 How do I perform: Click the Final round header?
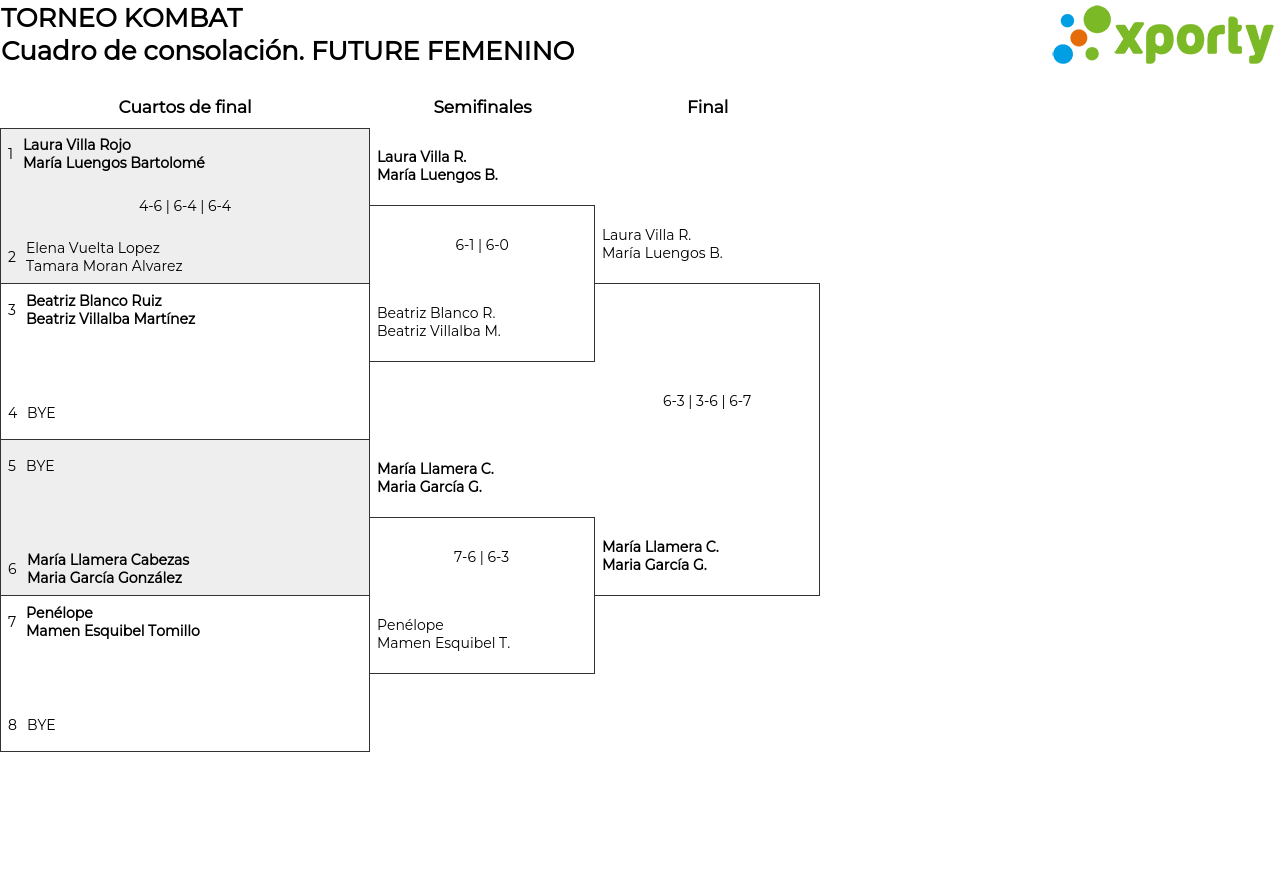tap(707, 107)
